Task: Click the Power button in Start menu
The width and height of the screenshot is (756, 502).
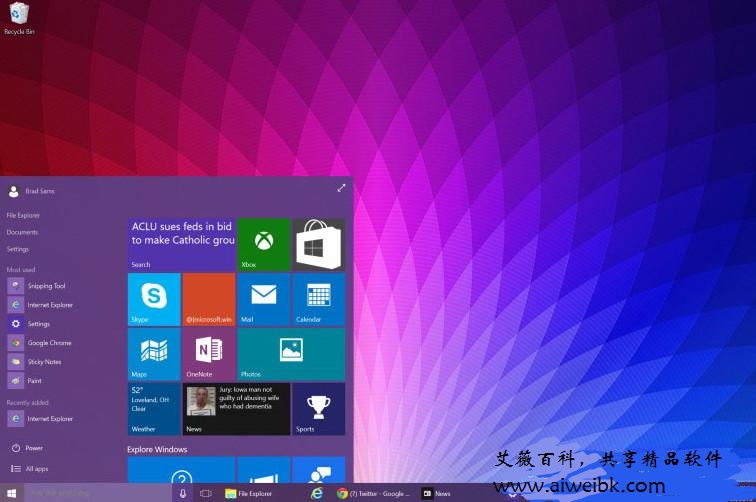Action: coord(27,448)
